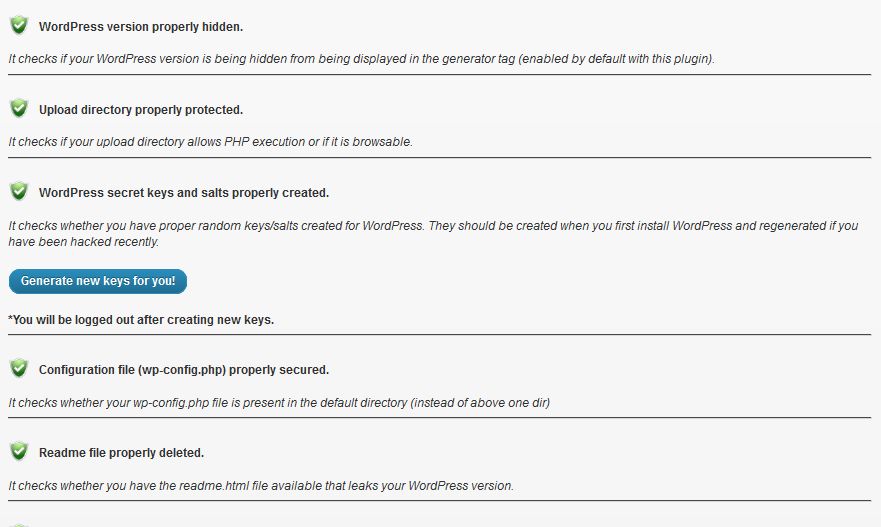The image size is (881, 527).
Task: Click the green shield next to Upload directory
Action: tap(19, 108)
